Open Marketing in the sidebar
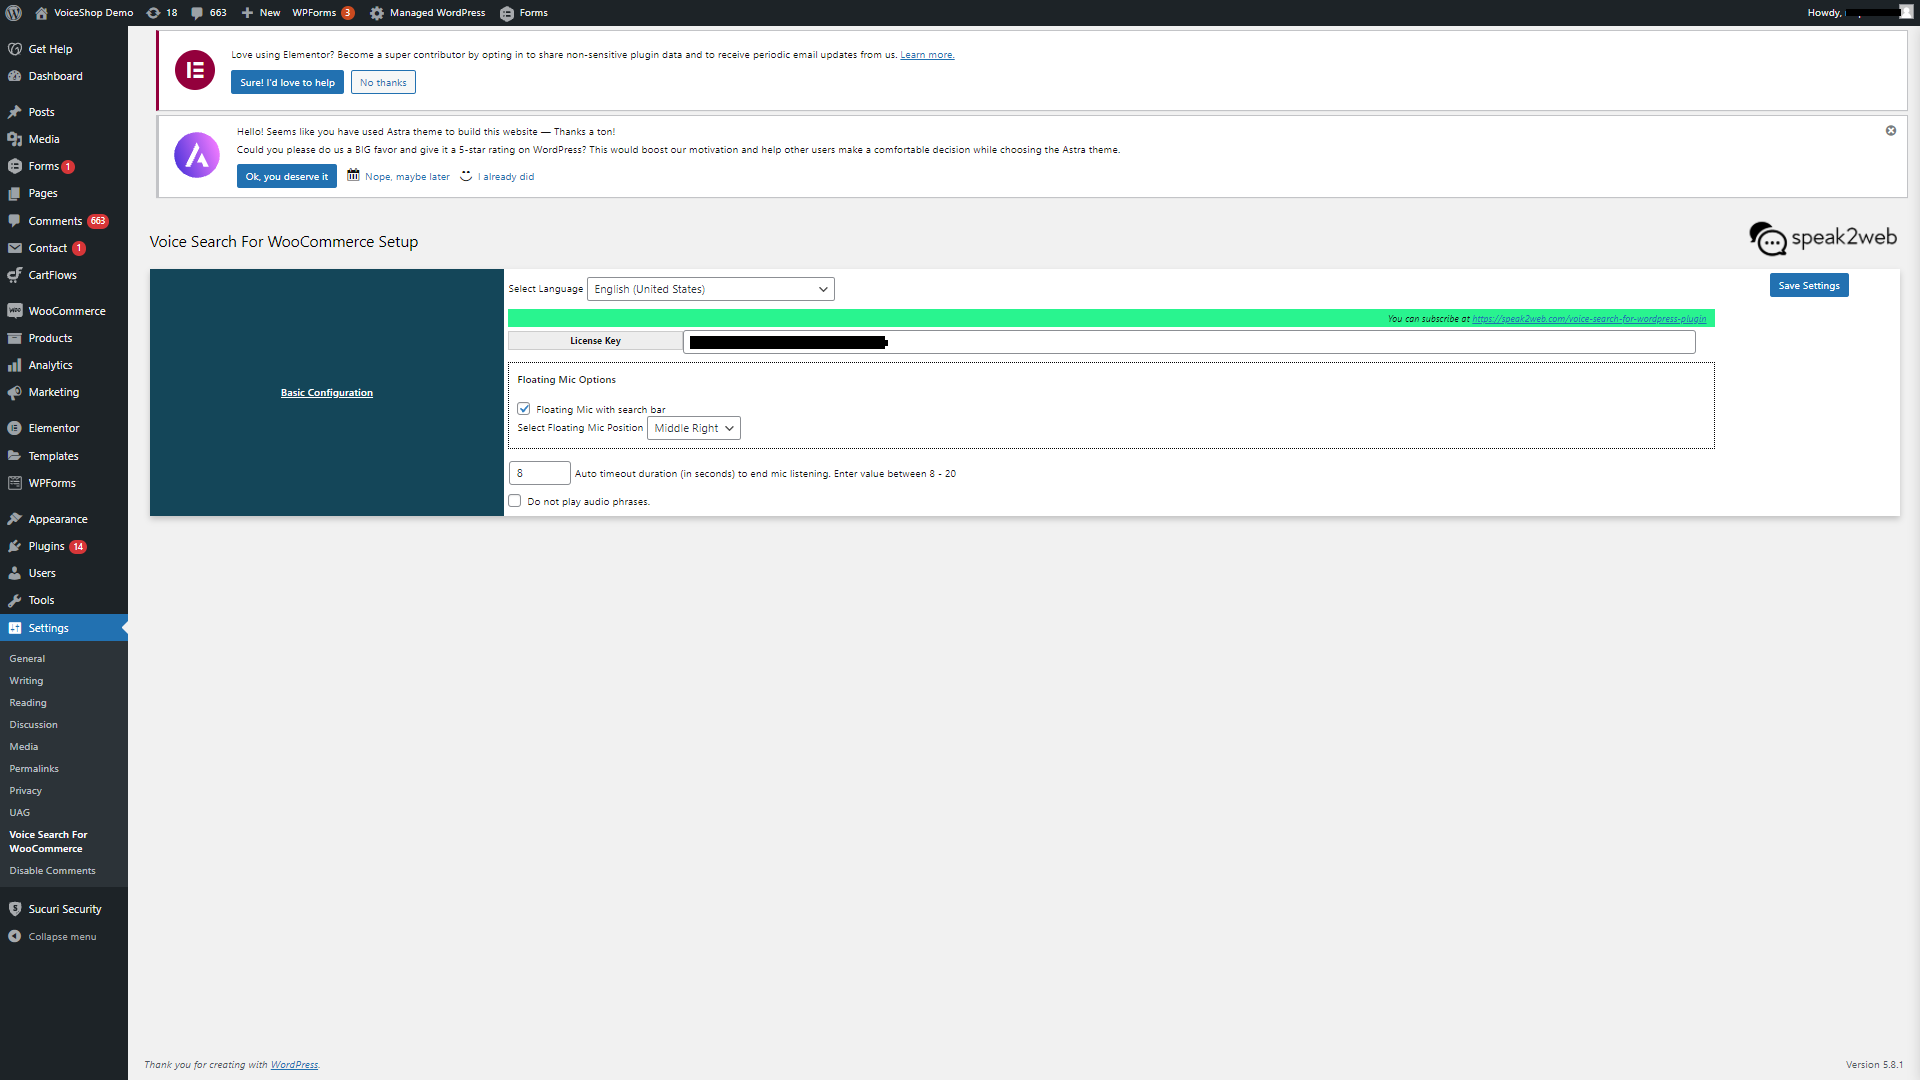 pyautogui.click(x=64, y=392)
